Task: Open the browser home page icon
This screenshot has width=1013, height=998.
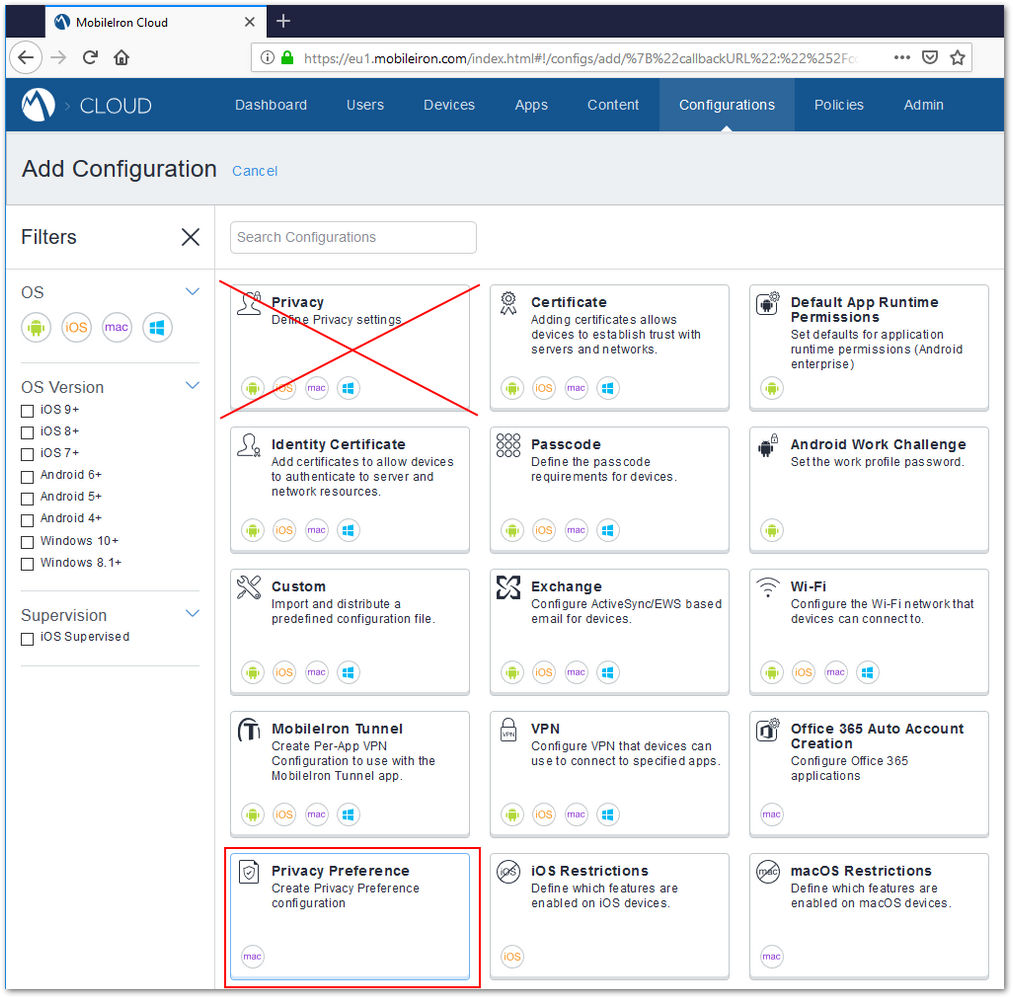Action: (x=121, y=57)
